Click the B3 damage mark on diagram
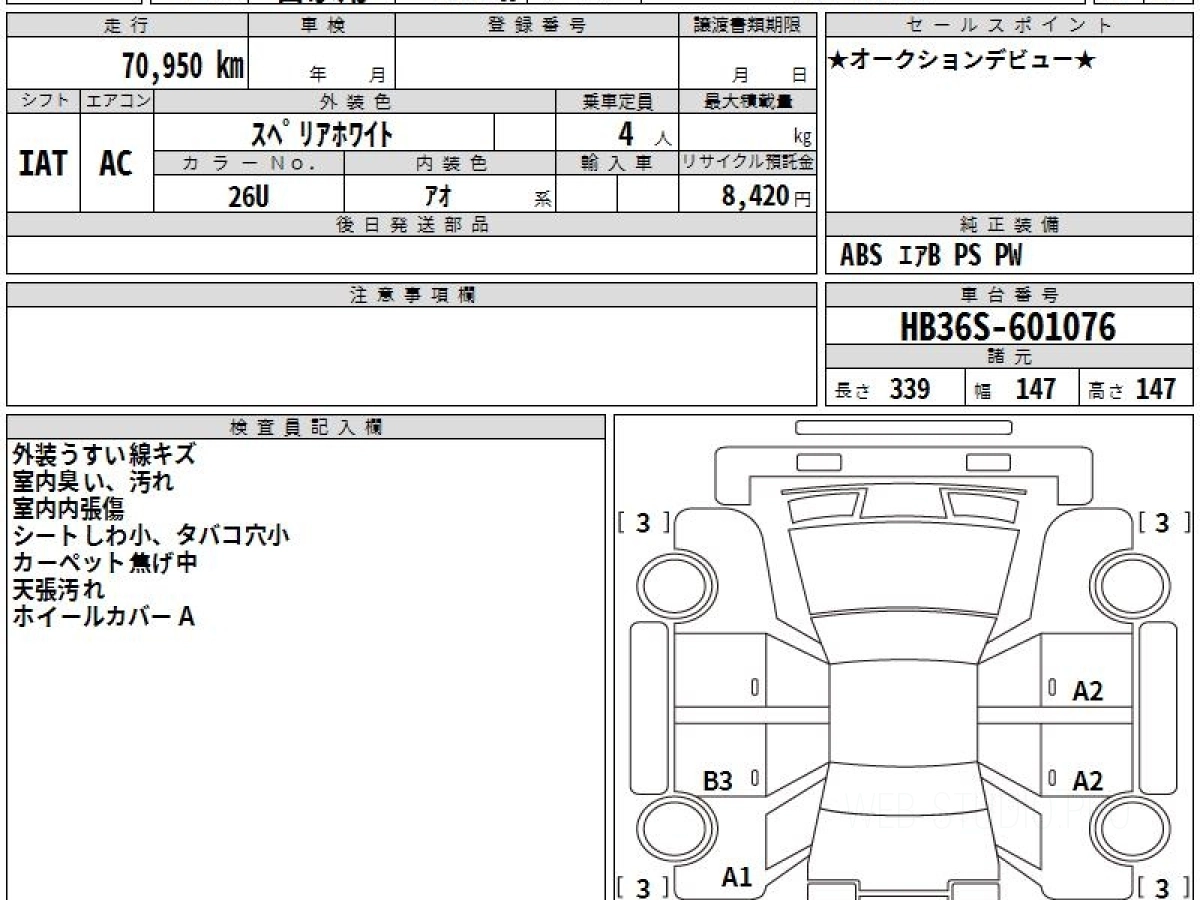 pyautogui.click(x=717, y=781)
